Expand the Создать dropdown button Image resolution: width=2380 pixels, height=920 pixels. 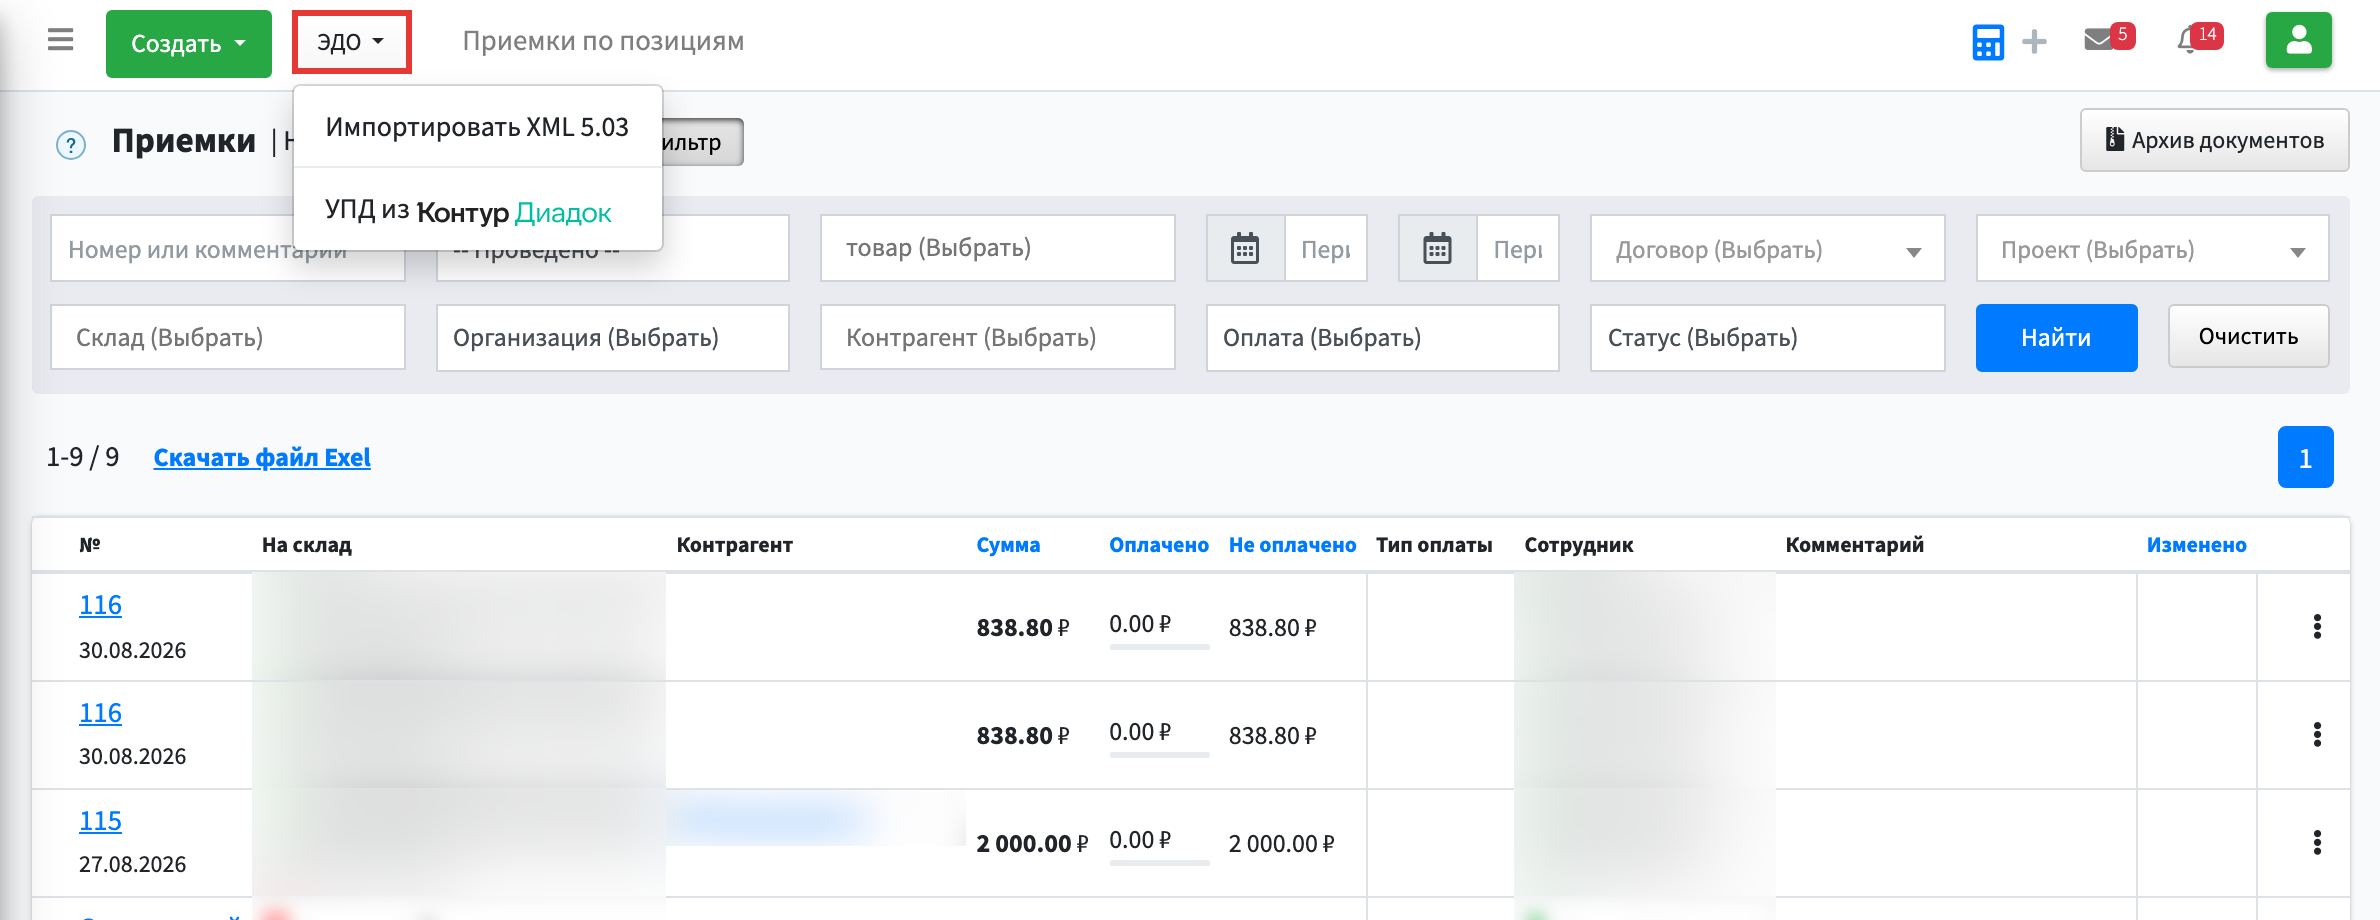pos(189,44)
